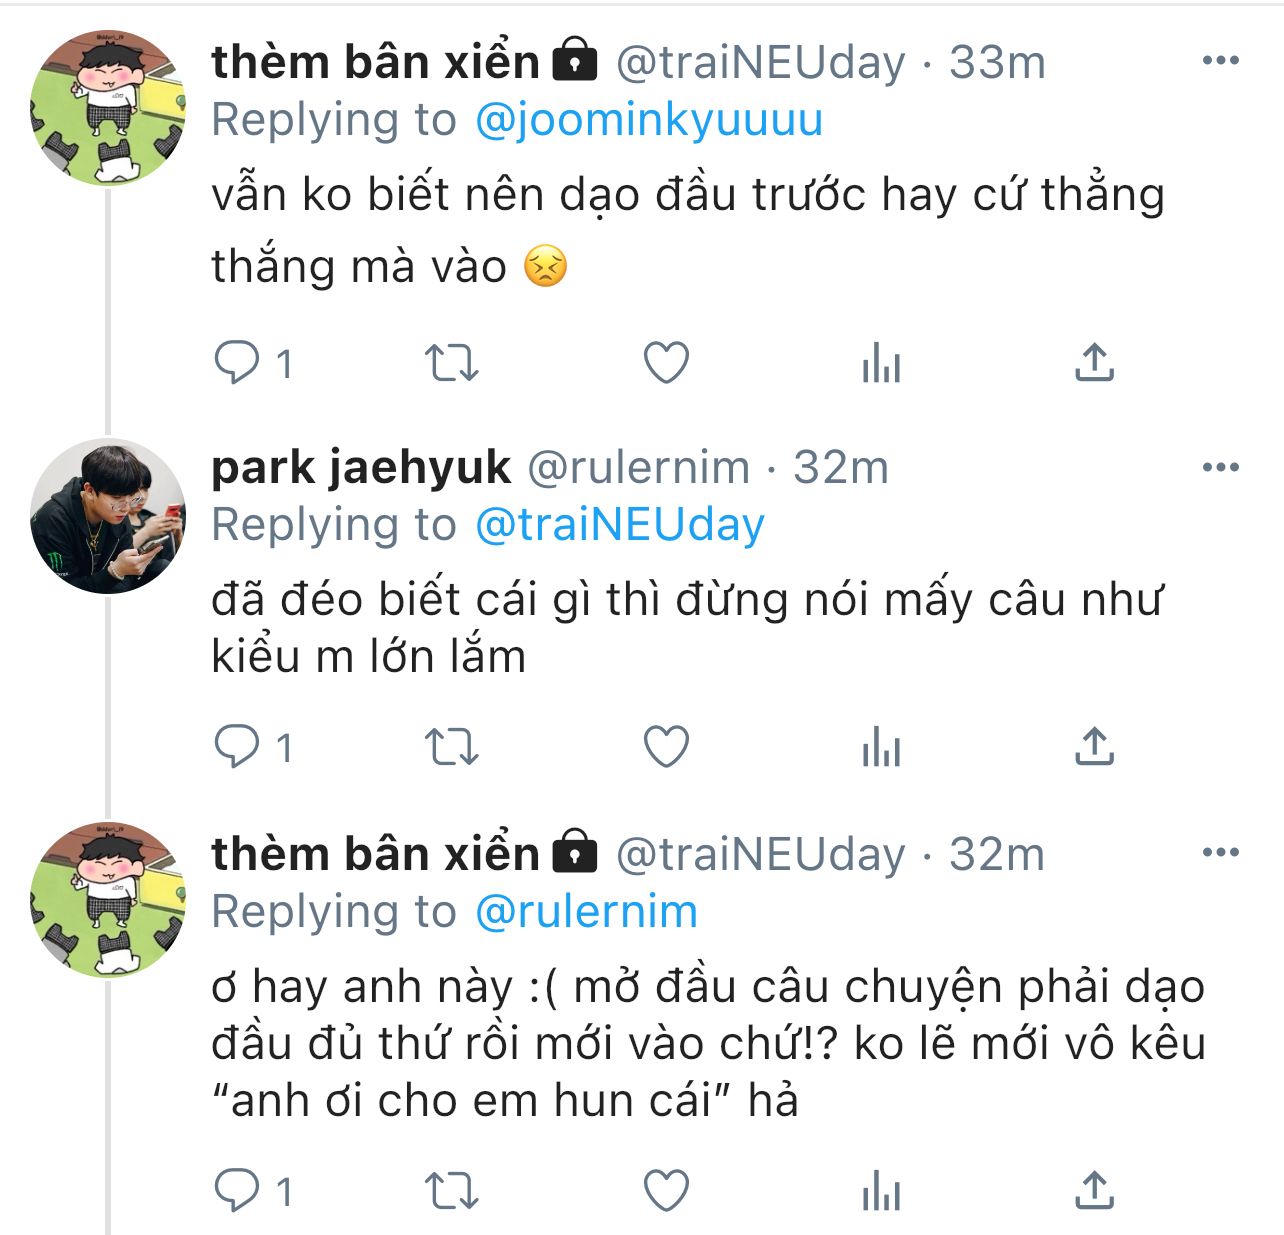The image size is (1284, 1235).
Task: Open the @rulernim mention in the last tweet
Action: pos(586,911)
